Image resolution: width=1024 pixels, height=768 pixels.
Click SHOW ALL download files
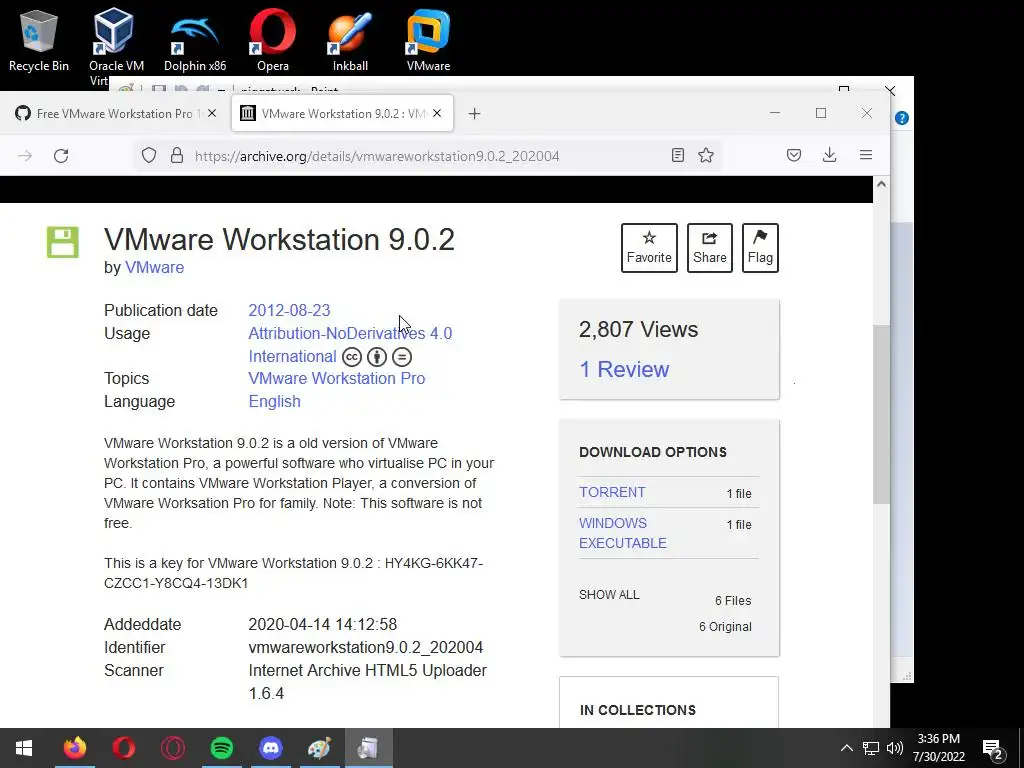point(609,594)
